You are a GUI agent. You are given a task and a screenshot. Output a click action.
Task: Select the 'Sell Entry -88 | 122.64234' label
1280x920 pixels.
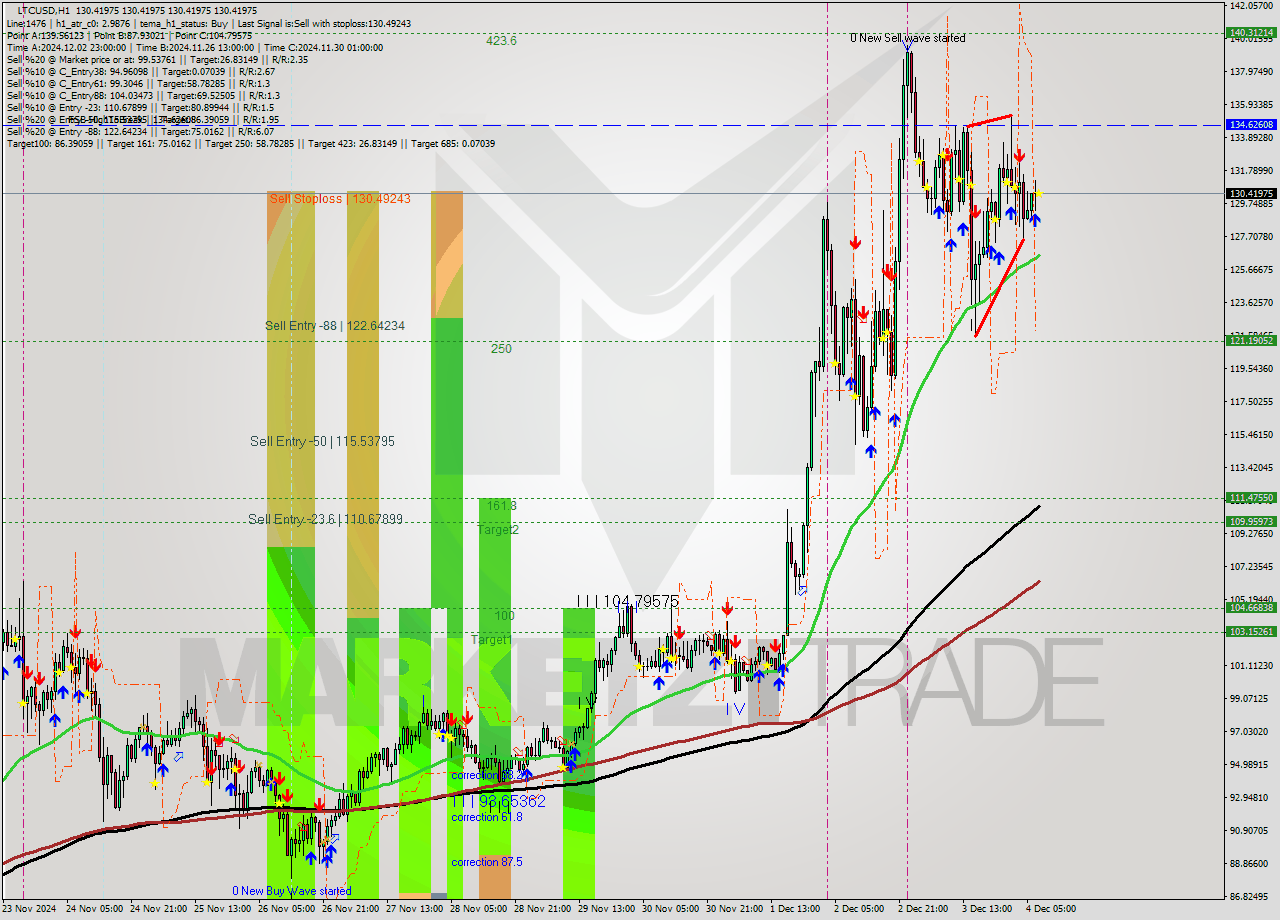335,326
